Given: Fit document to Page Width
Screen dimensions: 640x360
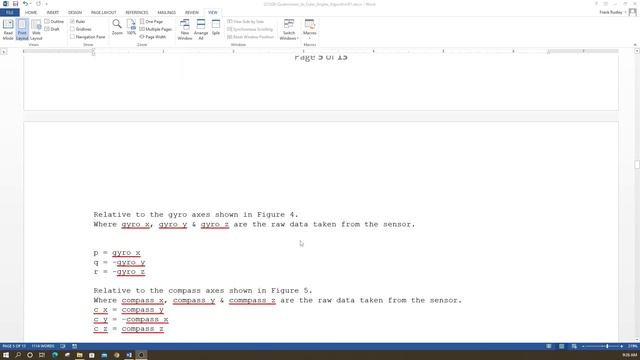Looking at the screenshot, I should (153, 37).
